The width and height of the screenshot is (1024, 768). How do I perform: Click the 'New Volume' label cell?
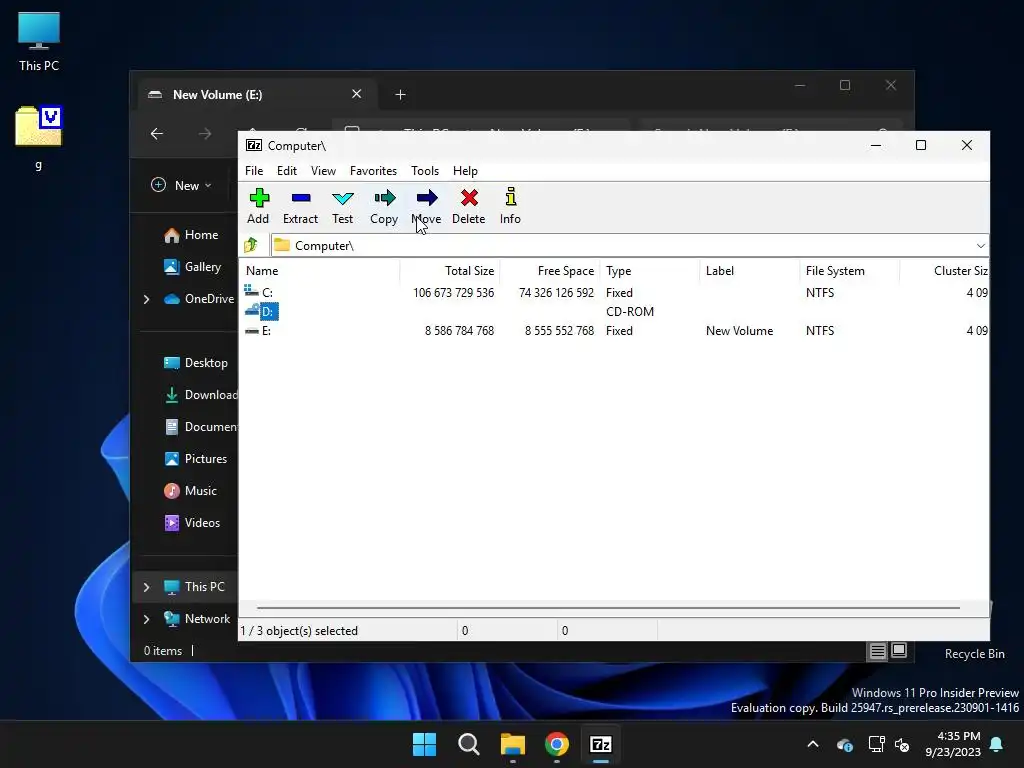[739, 330]
